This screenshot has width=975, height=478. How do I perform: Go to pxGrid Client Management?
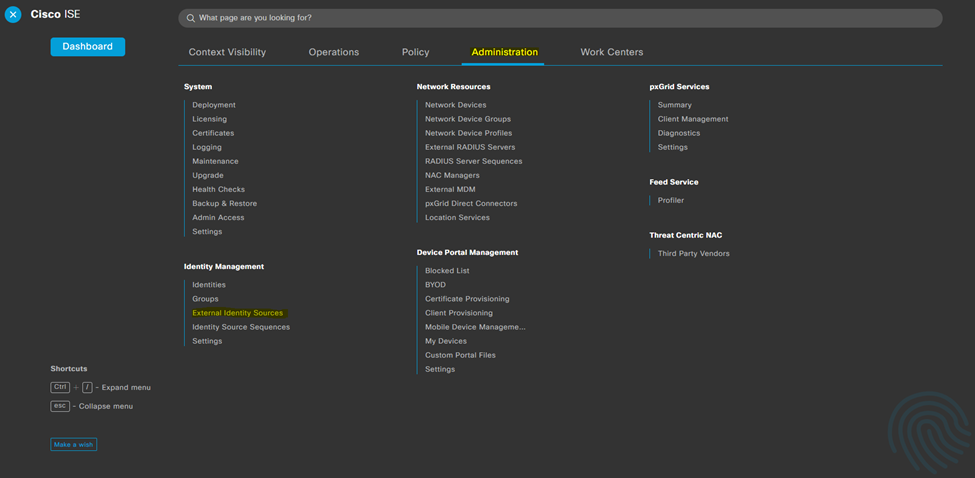click(x=692, y=119)
